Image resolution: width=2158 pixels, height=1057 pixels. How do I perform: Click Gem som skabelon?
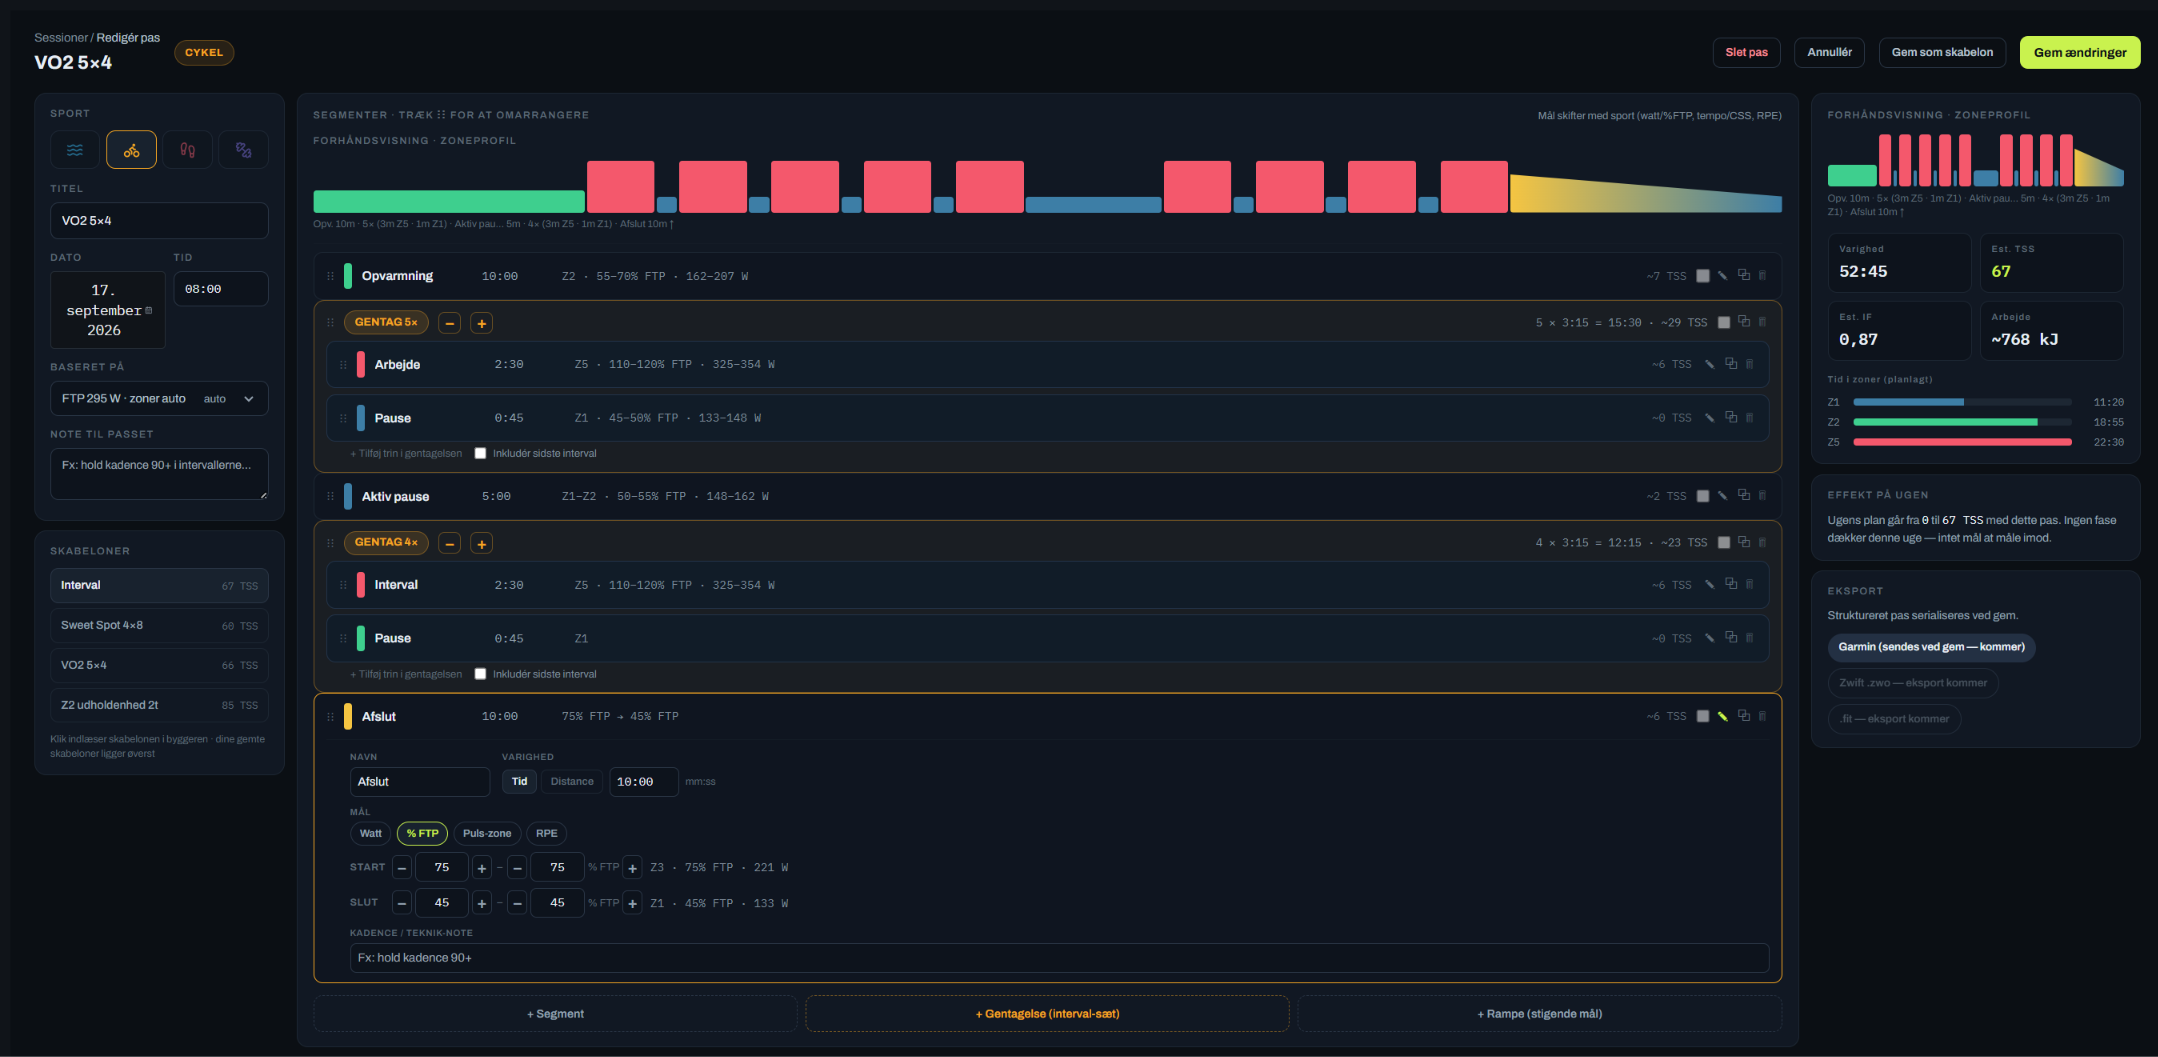pos(1942,52)
